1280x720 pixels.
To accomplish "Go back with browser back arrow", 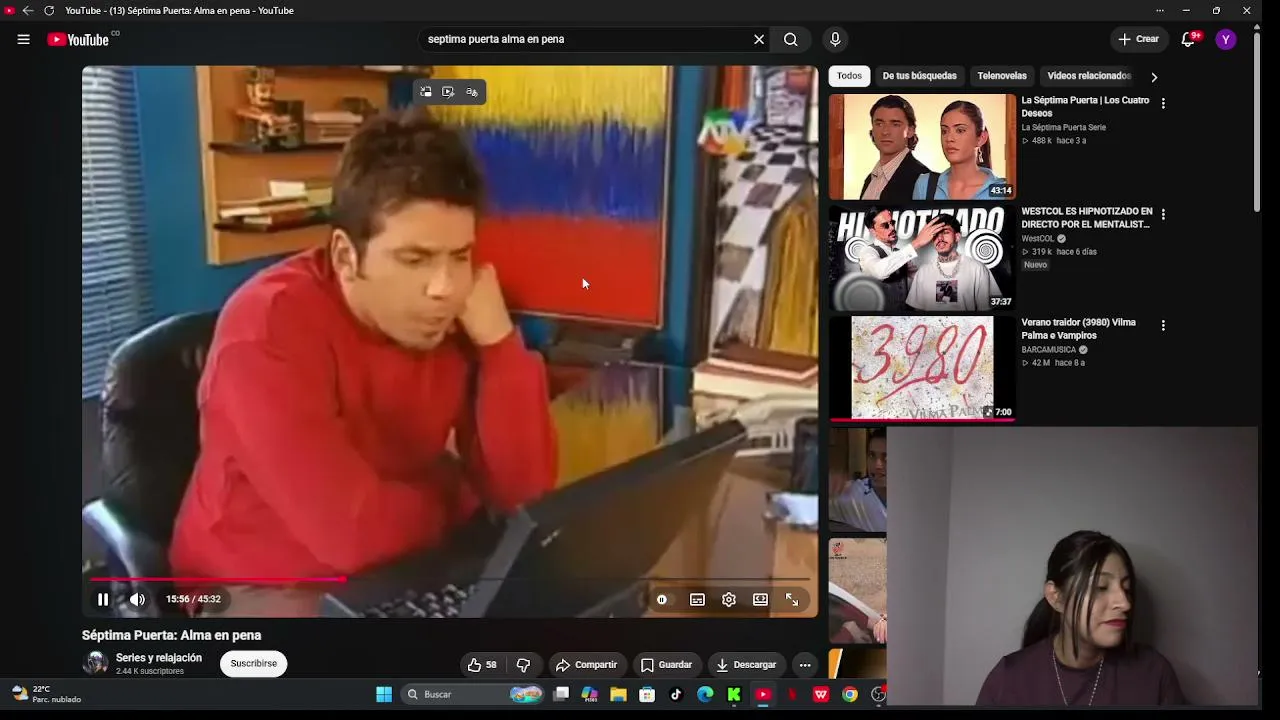I will [28, 11].
